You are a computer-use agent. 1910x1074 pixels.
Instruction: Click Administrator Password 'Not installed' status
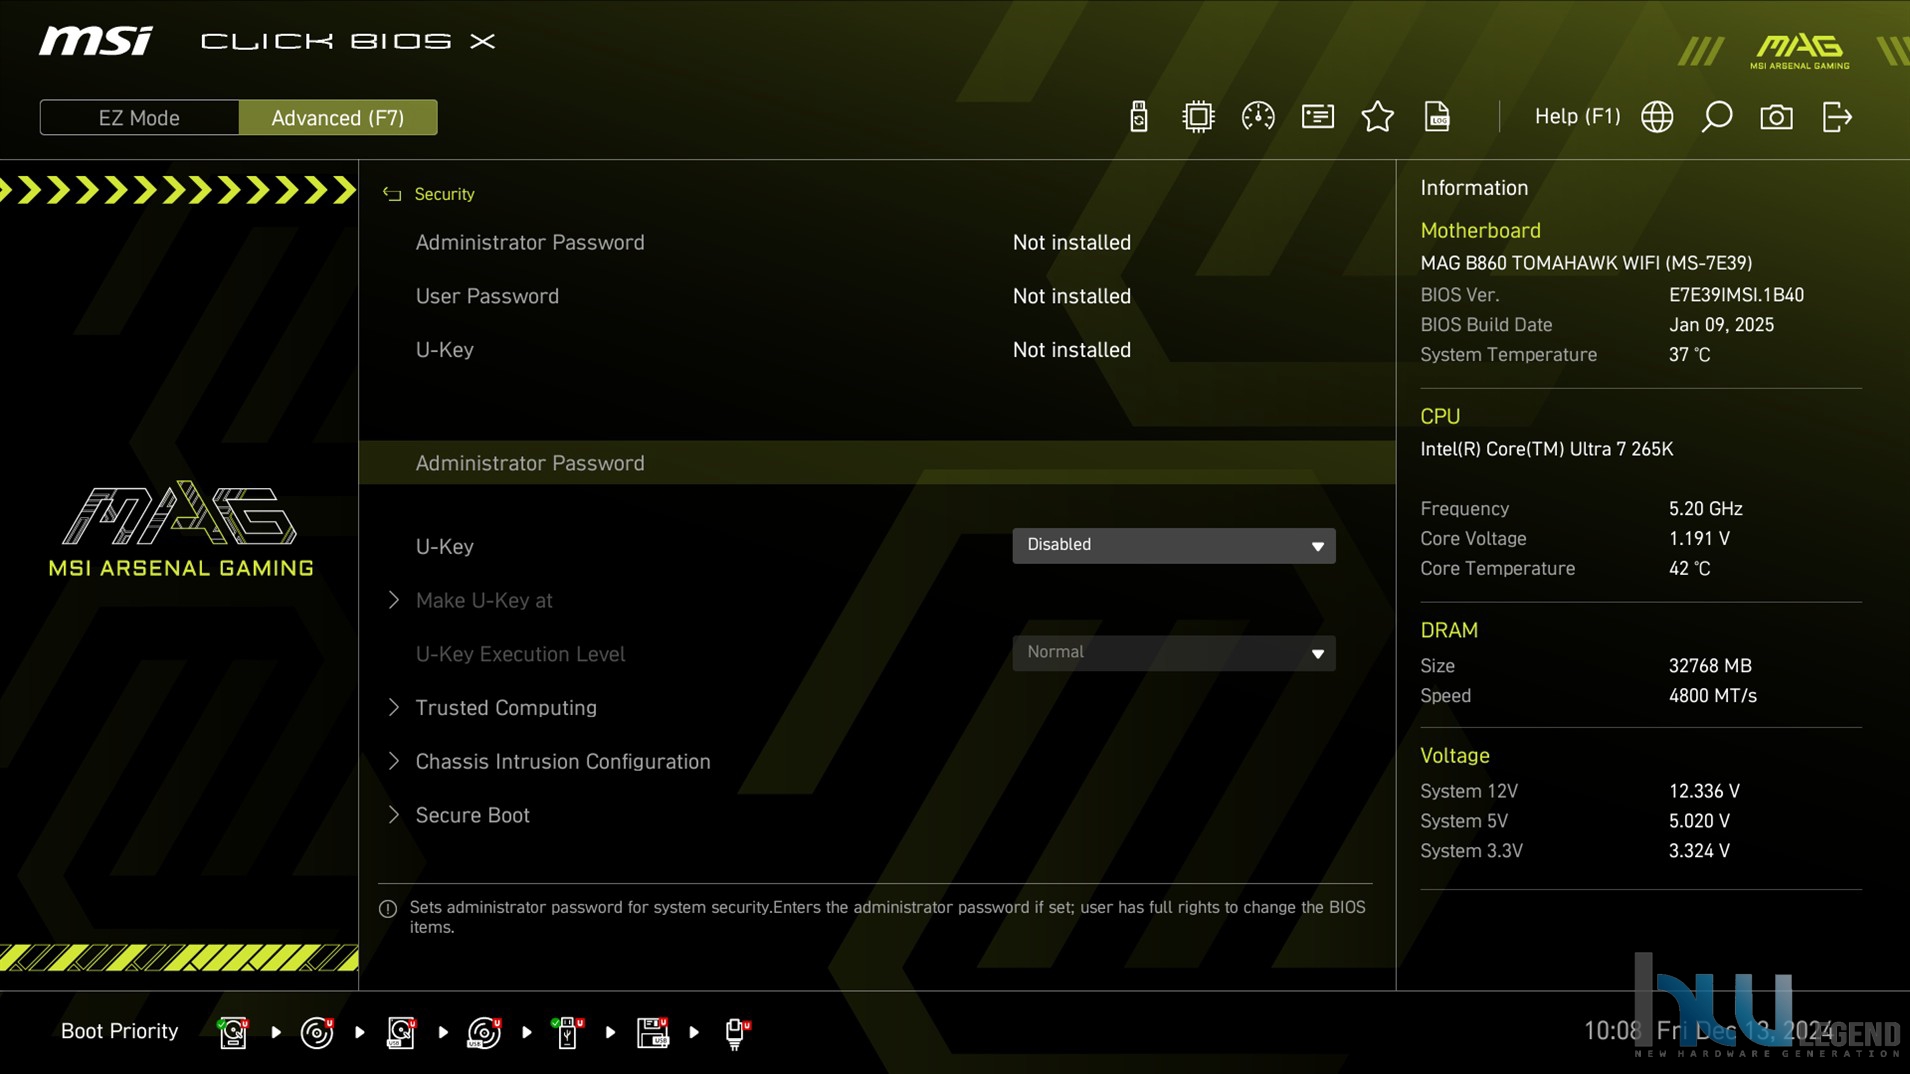click(x=1071, y=243)
